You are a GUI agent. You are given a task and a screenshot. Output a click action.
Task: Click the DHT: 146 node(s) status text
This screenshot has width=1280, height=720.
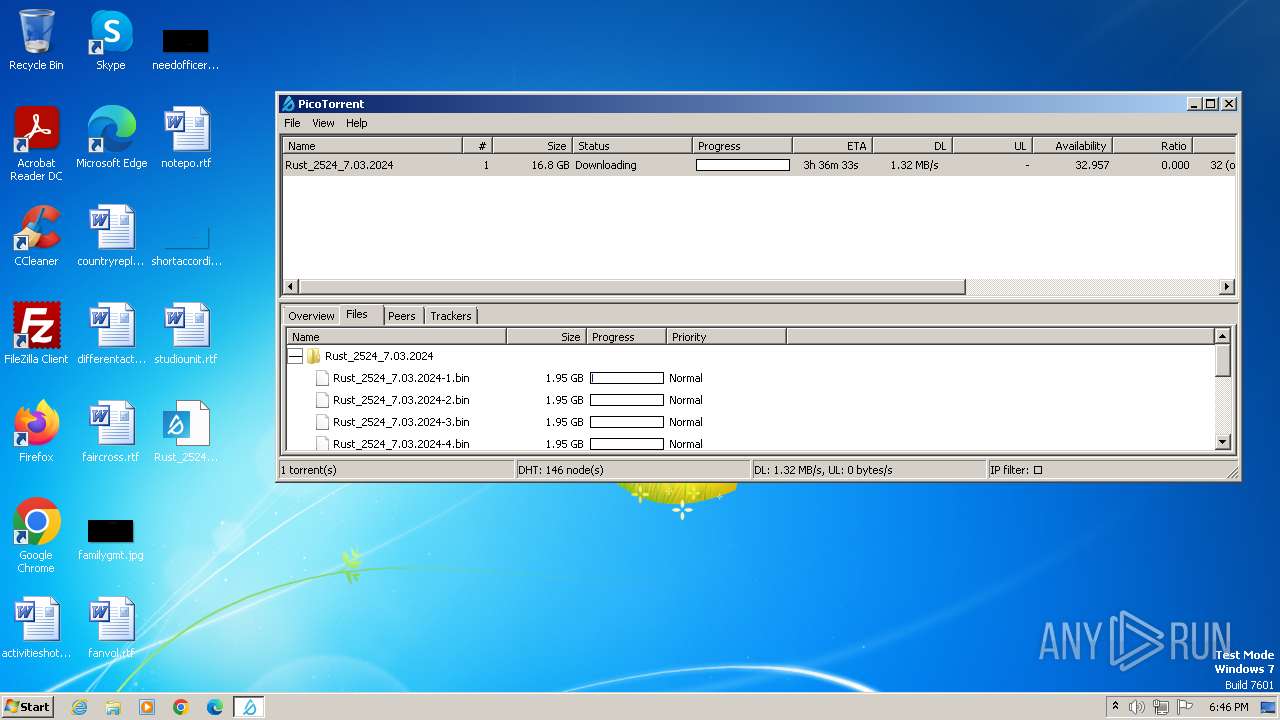click(561, 470)
